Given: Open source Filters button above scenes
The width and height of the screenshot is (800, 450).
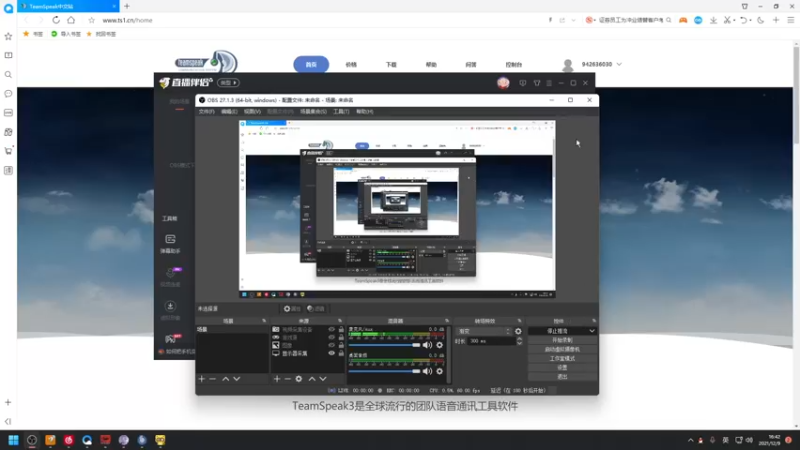Looking at the screenshot, I should coord(316,309).
